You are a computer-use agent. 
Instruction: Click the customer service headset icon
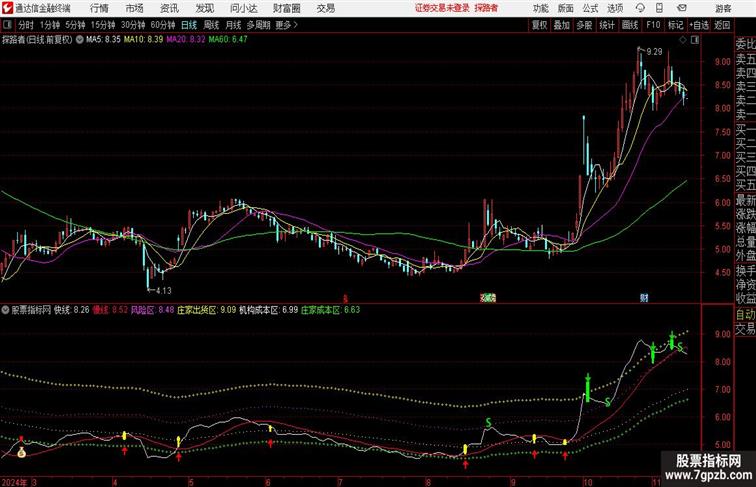pos(640,8)
